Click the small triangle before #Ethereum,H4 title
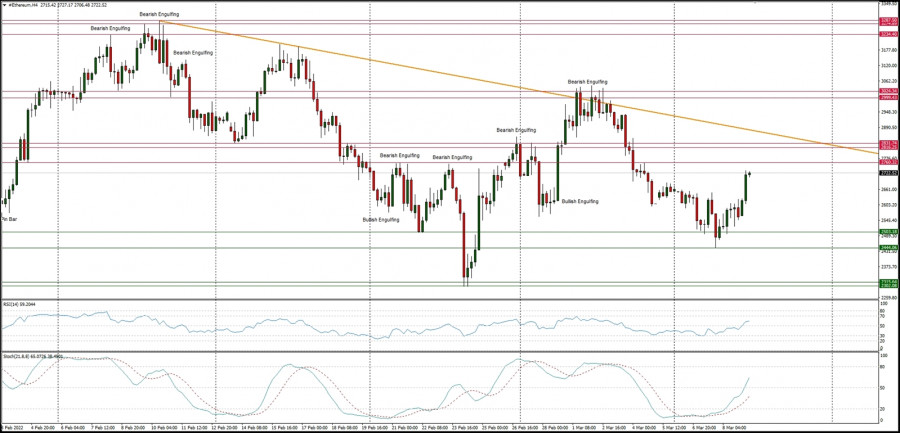 tap(3, 5)
